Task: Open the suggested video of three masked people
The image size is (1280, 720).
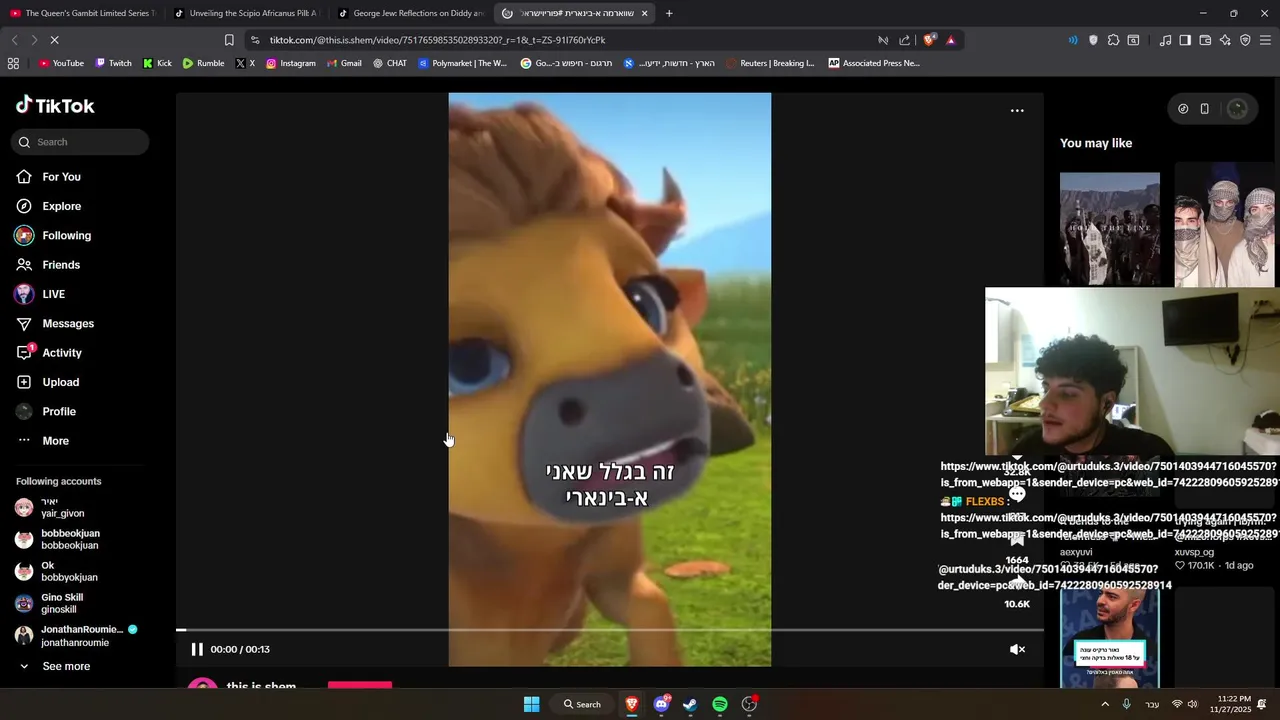Action: click(x=1224, y=225)
